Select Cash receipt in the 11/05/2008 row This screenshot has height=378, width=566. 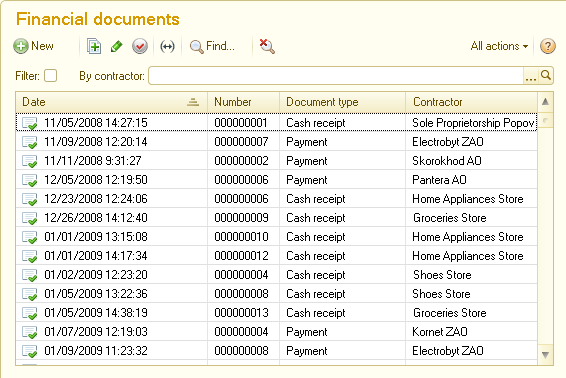[x=315, y=123]
